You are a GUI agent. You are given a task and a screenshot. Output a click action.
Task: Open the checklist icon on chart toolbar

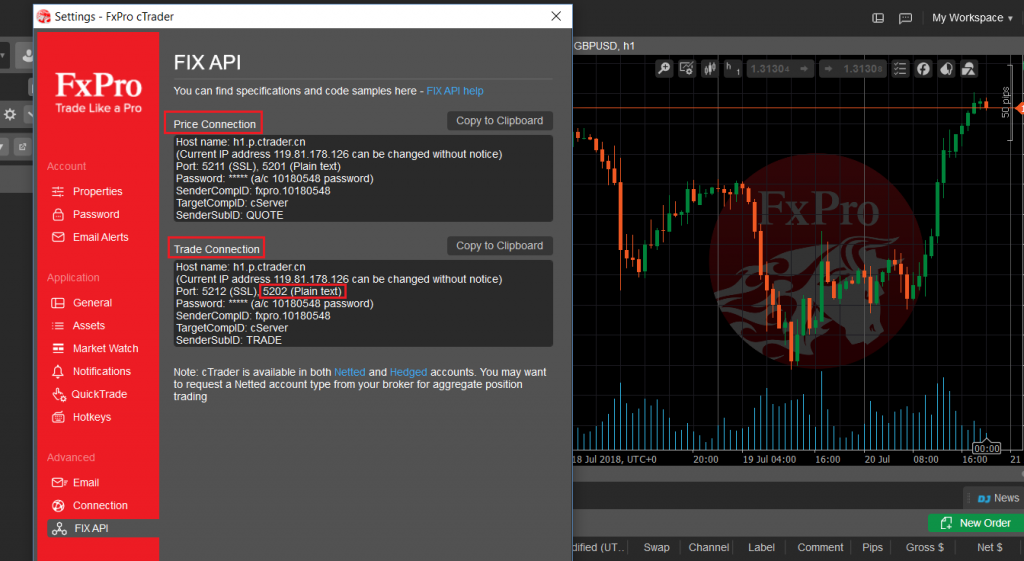pos(900,69)
